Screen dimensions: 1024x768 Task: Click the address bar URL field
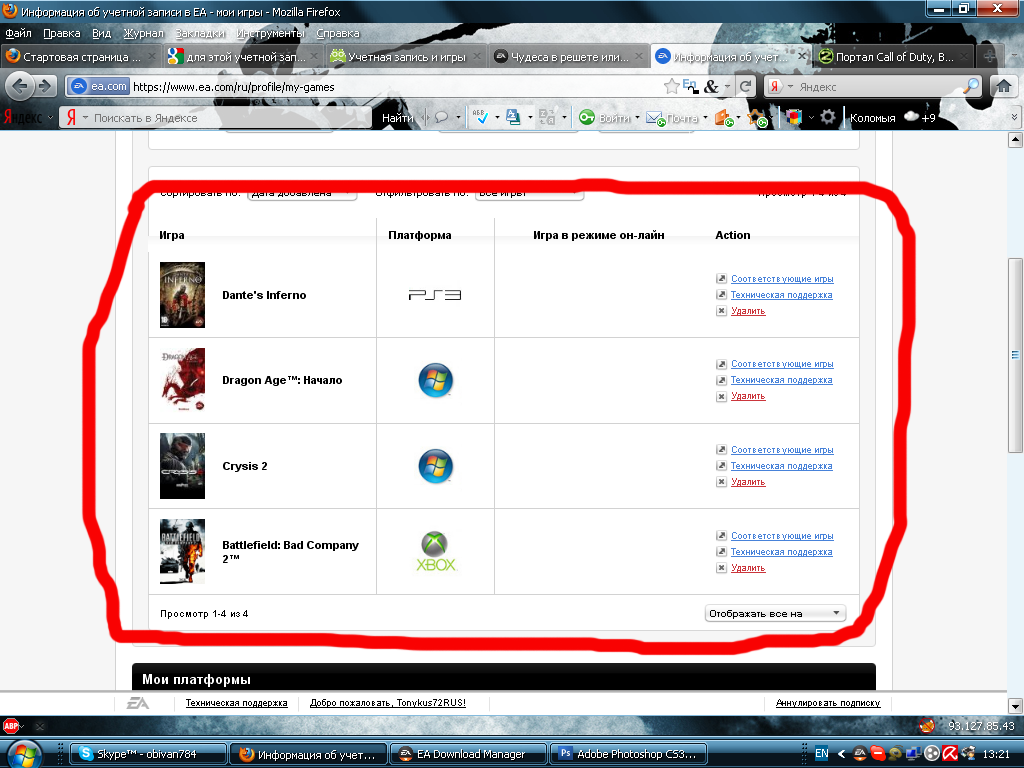pos(395,86)
